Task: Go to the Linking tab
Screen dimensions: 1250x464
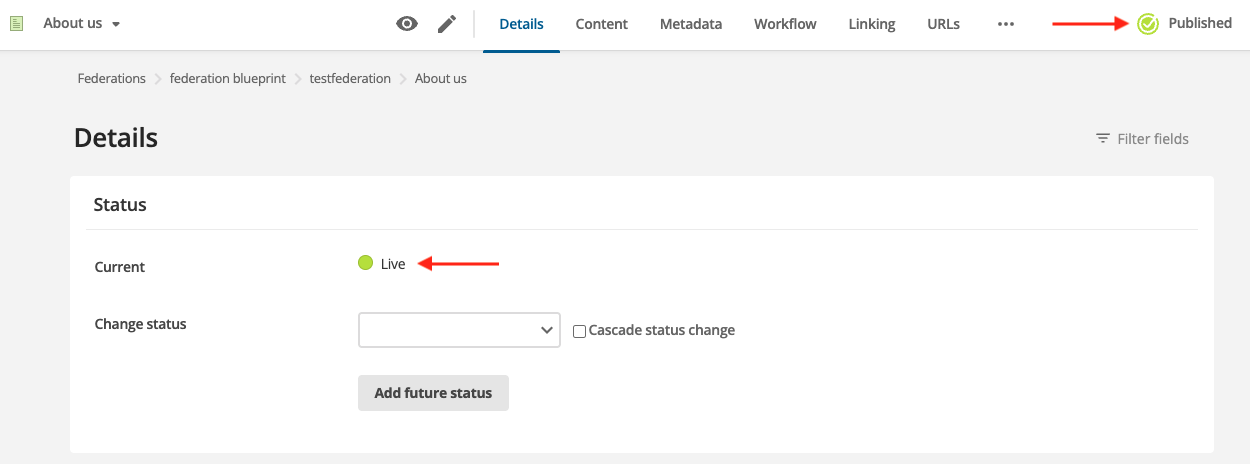Action: click(x=872, y=24)
